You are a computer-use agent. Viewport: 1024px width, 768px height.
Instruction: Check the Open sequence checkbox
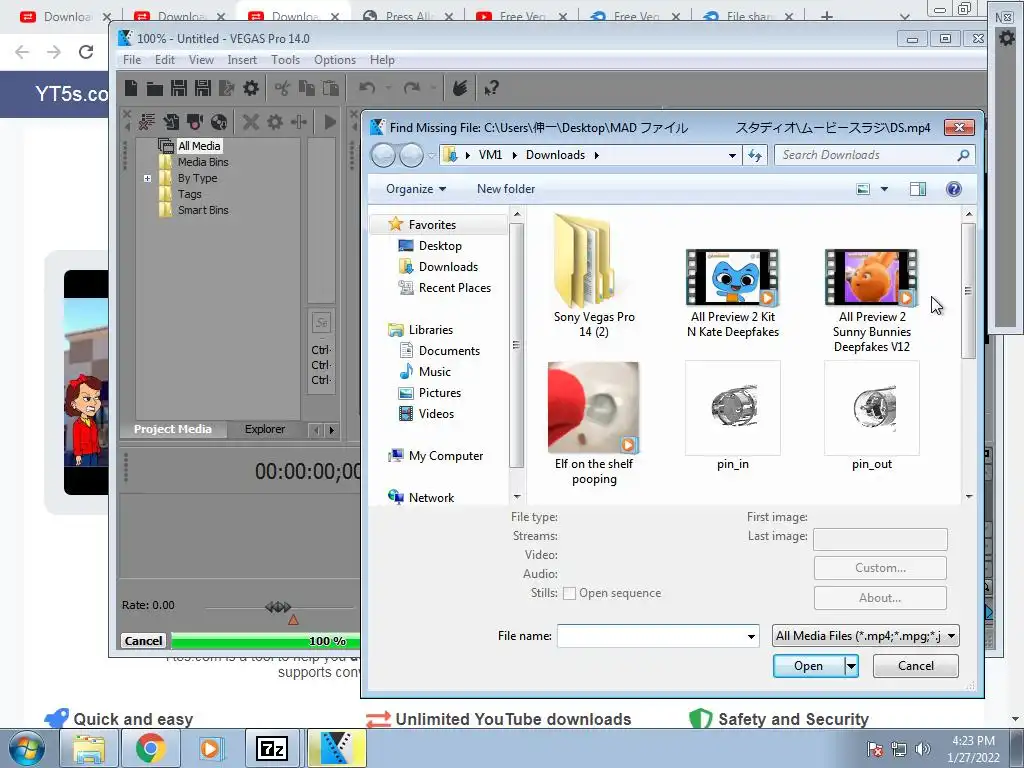tap(569, 593)
